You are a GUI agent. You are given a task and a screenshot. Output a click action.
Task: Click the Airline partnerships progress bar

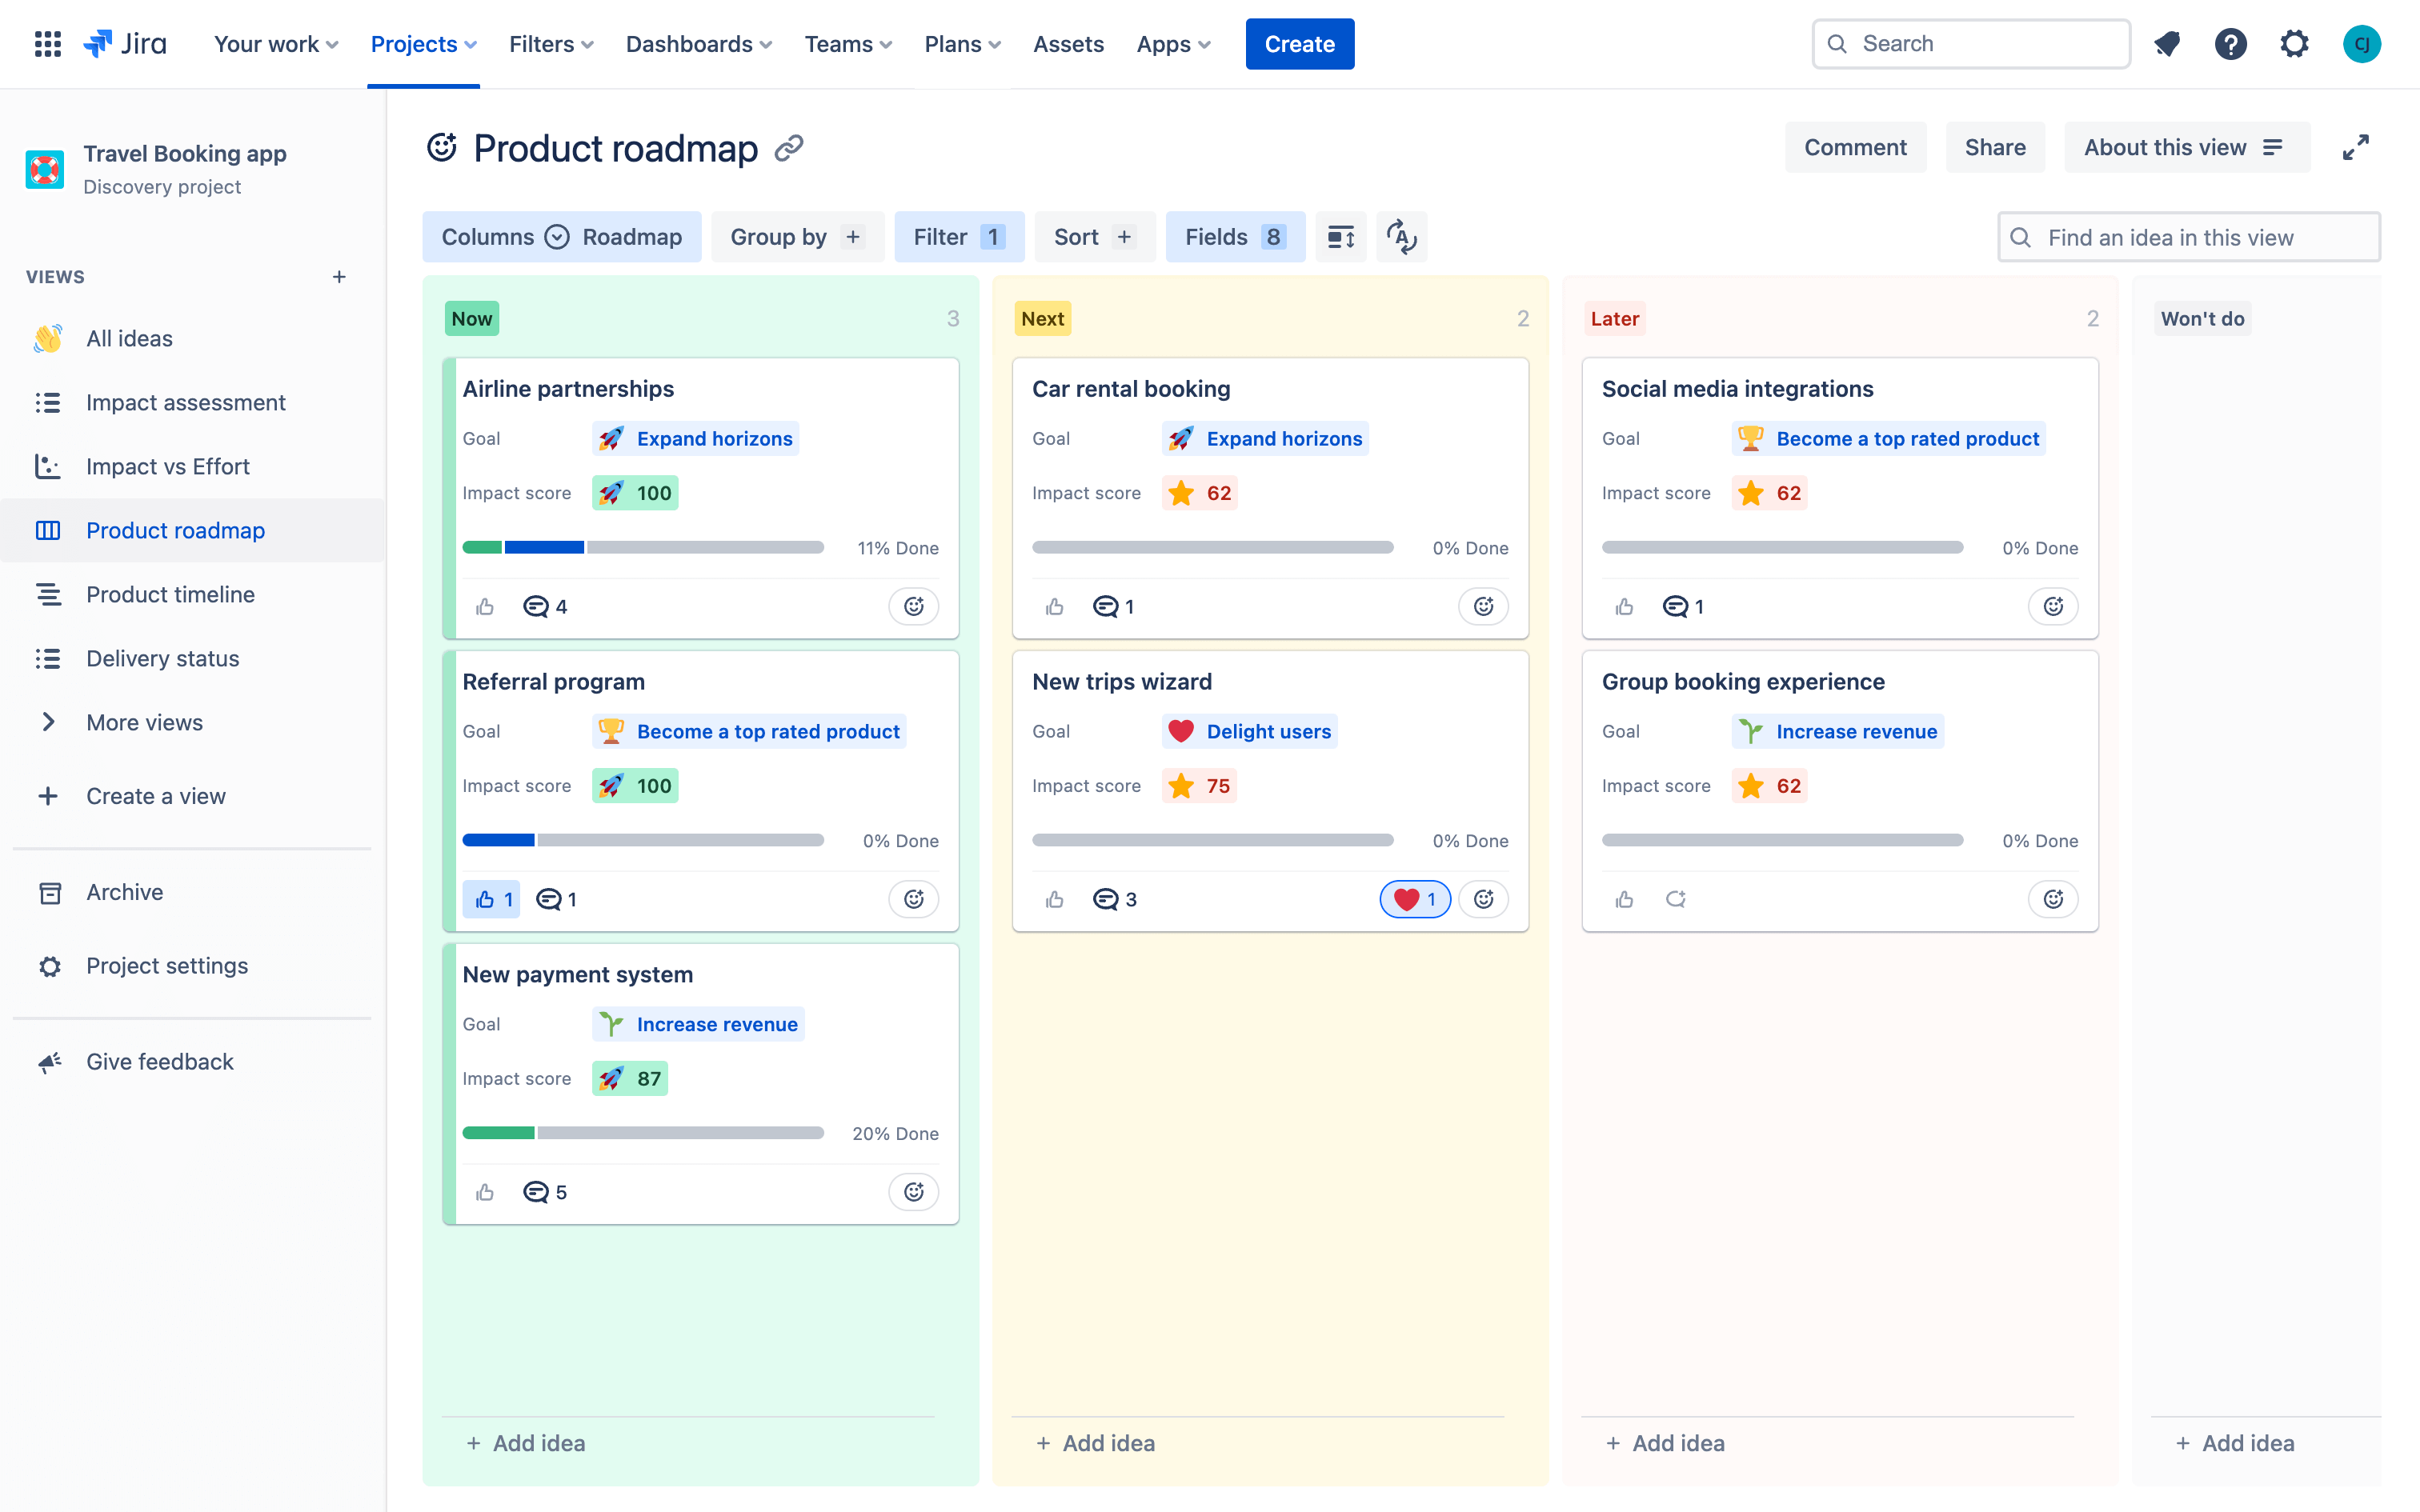pyautogui.click(x=642, y=547)
